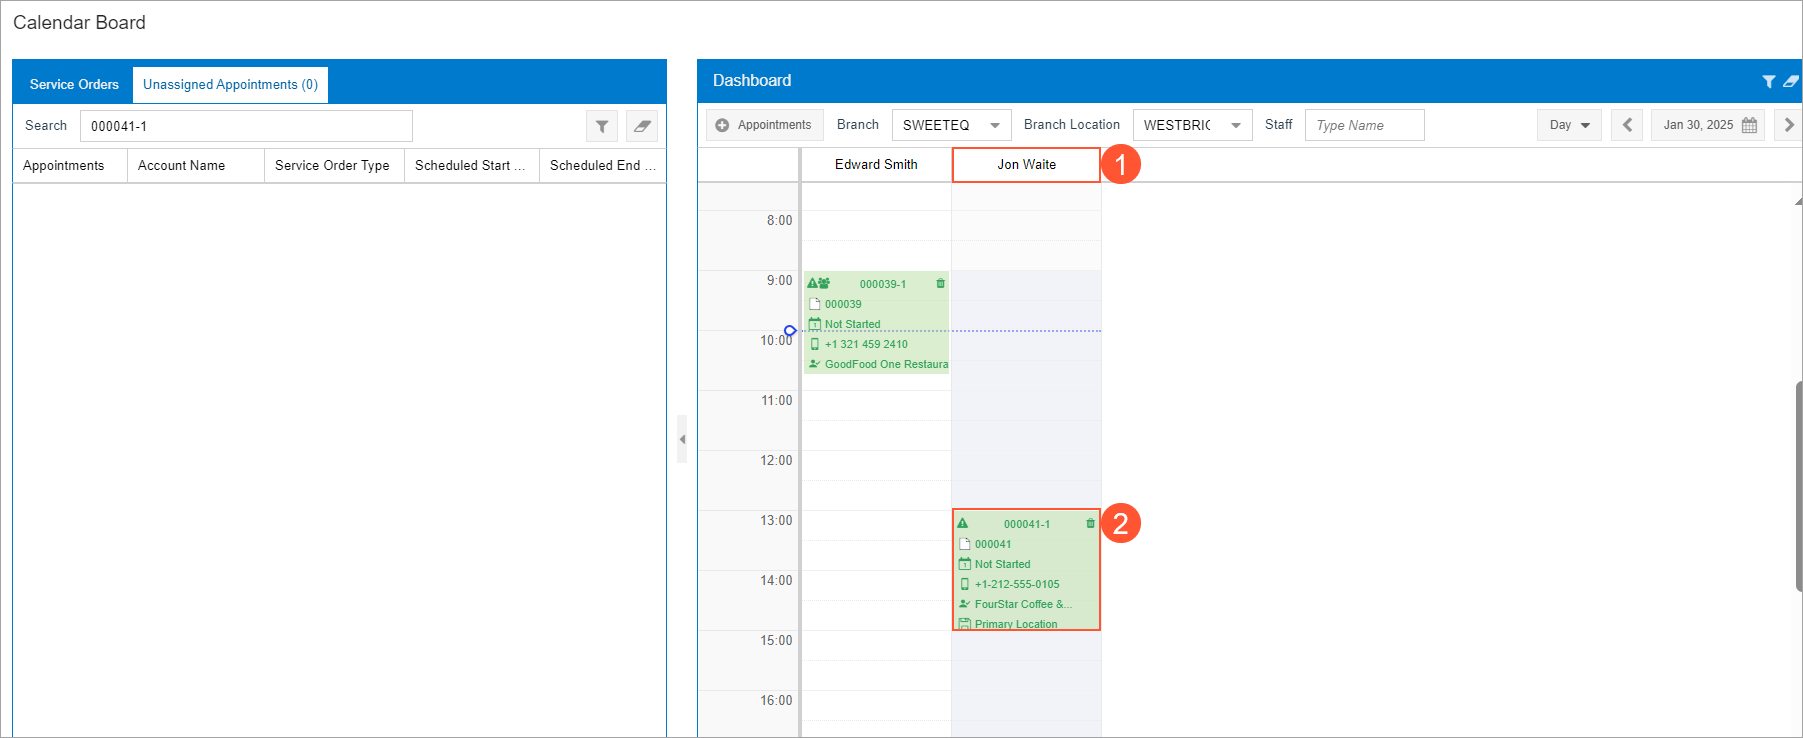Image resolution: width=1803 pixels, height=738 pixels.
Task: Go to the previous day arrow
Action: click(x=1627, y=125)
